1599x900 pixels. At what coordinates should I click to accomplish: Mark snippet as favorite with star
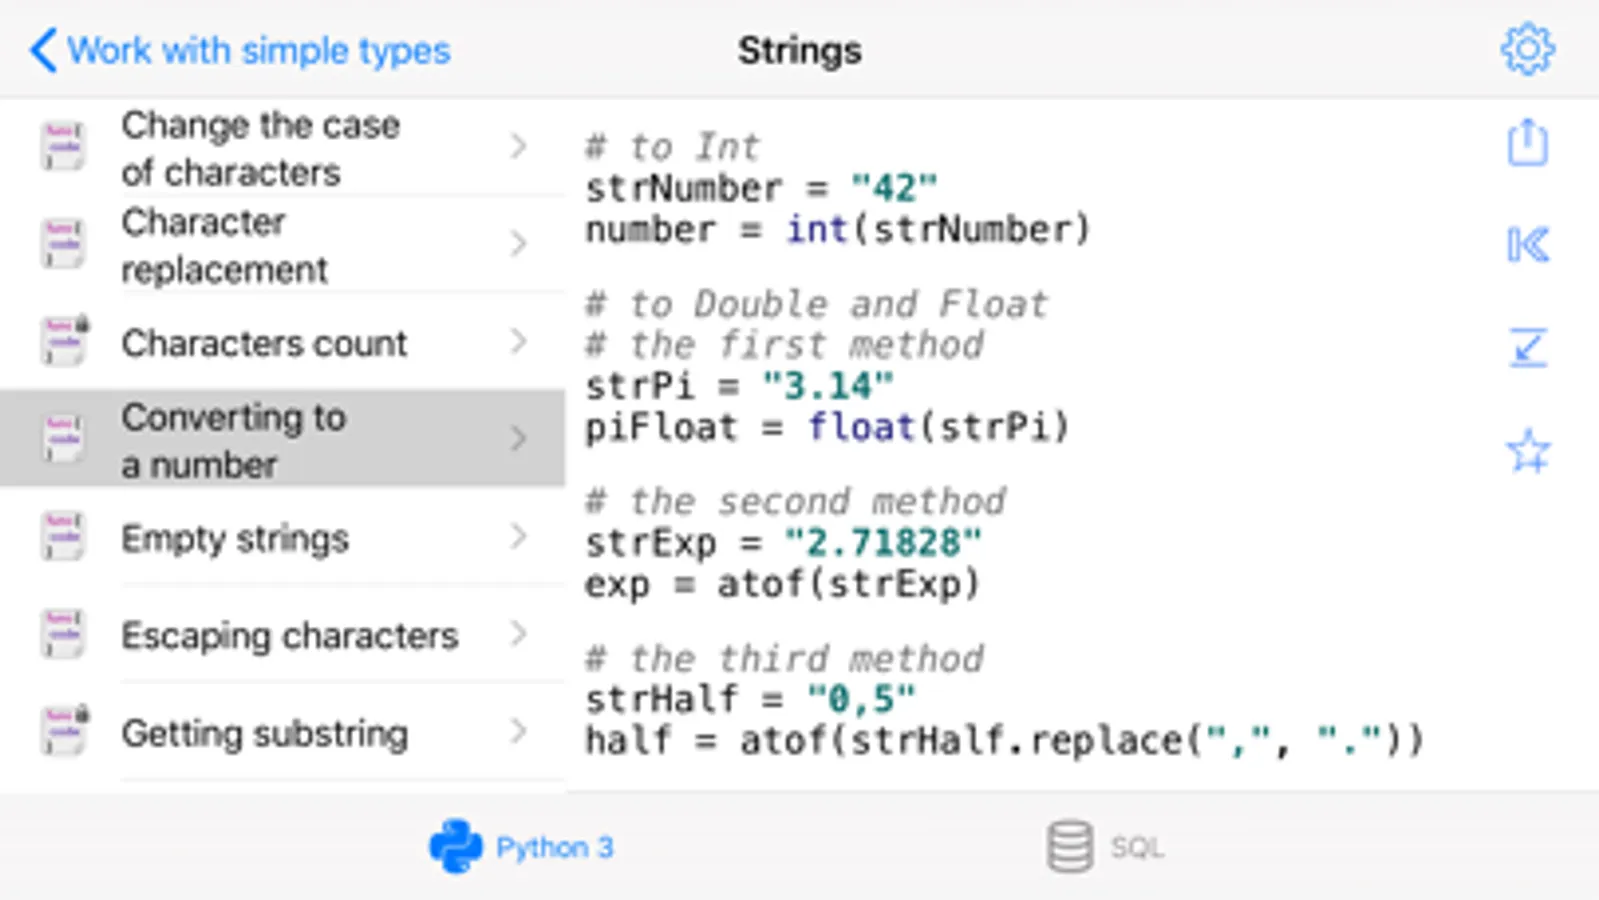[x=1527, y=451]
